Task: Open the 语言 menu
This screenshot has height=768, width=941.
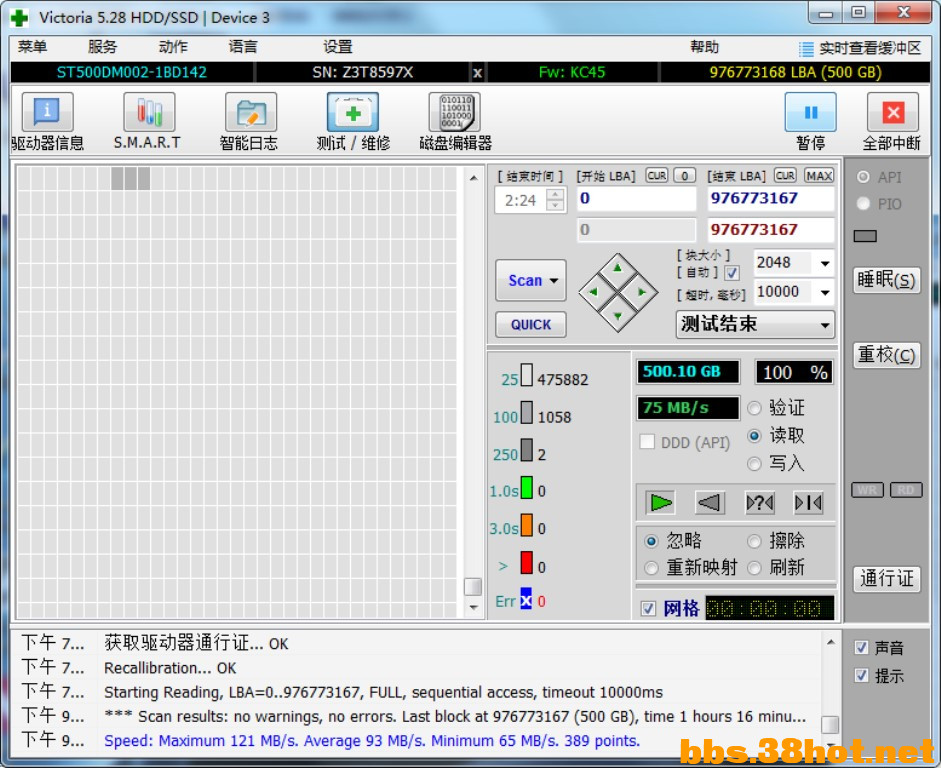Action: 243,47
